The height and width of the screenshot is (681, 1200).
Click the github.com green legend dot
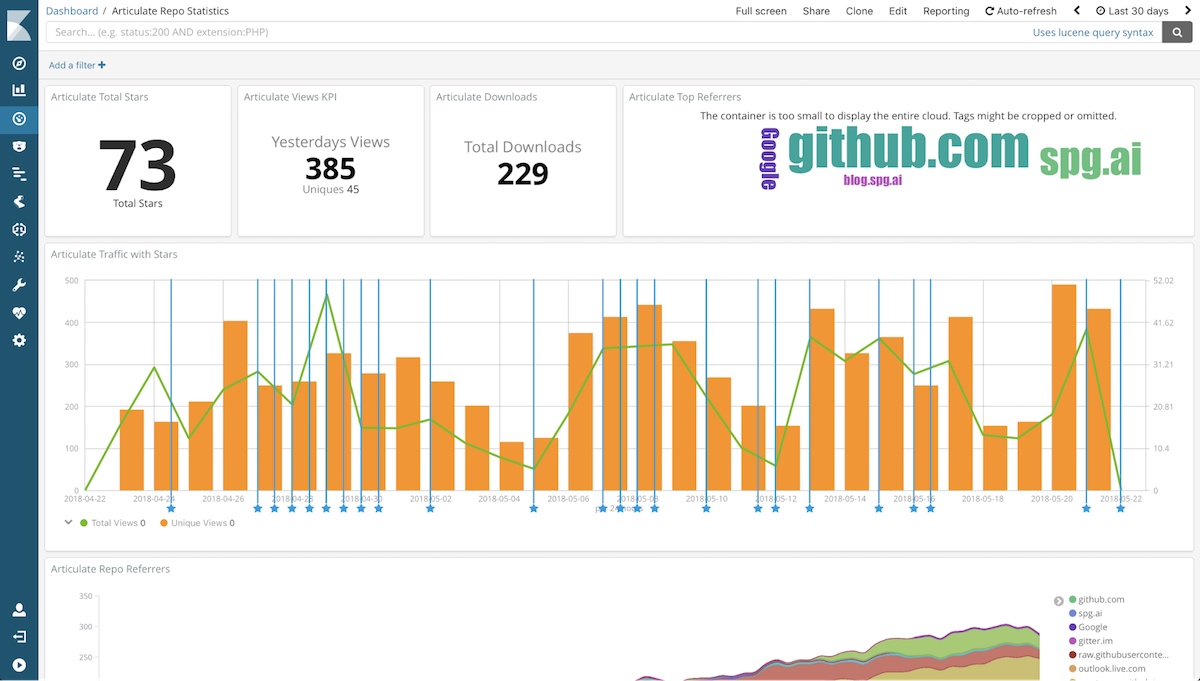[1073, 600]
